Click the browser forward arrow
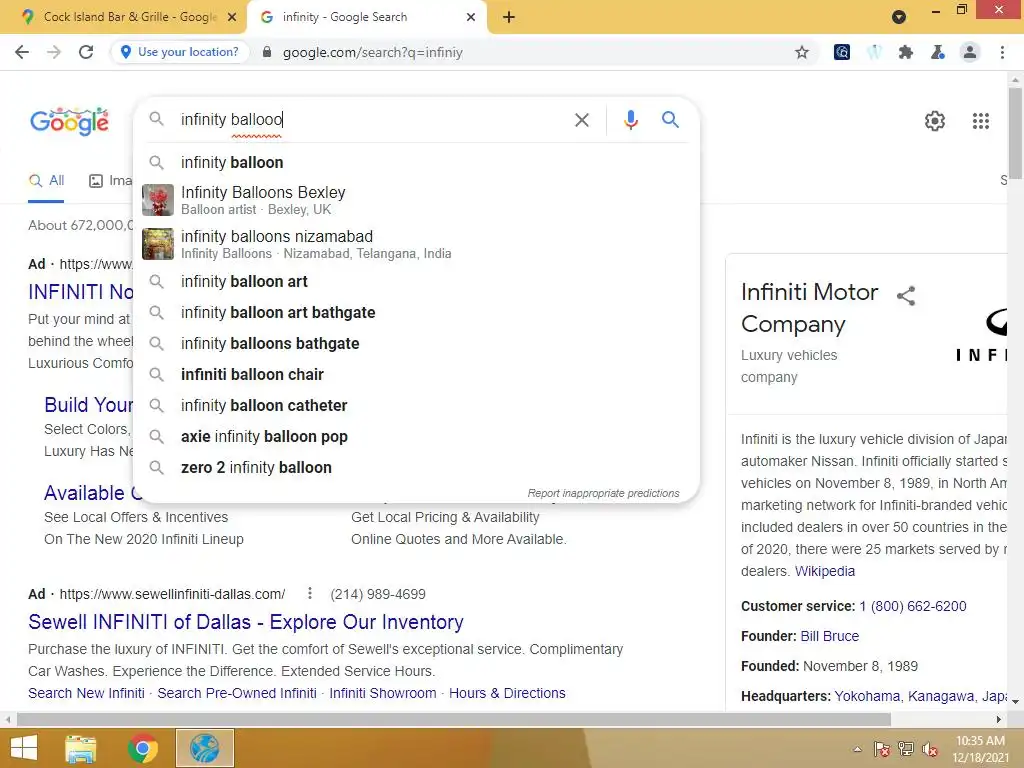The image size is (1024, 768). 54,52
